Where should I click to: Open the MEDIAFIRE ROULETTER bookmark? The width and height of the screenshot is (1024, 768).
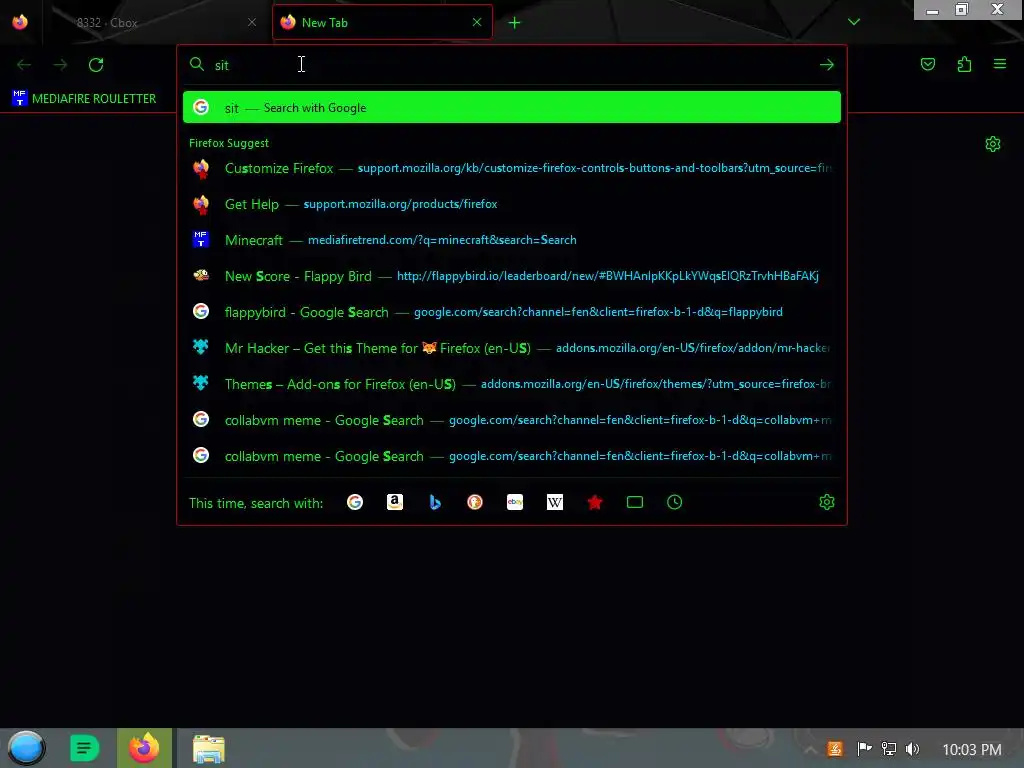pyautogui.click(x=84, y=99)
